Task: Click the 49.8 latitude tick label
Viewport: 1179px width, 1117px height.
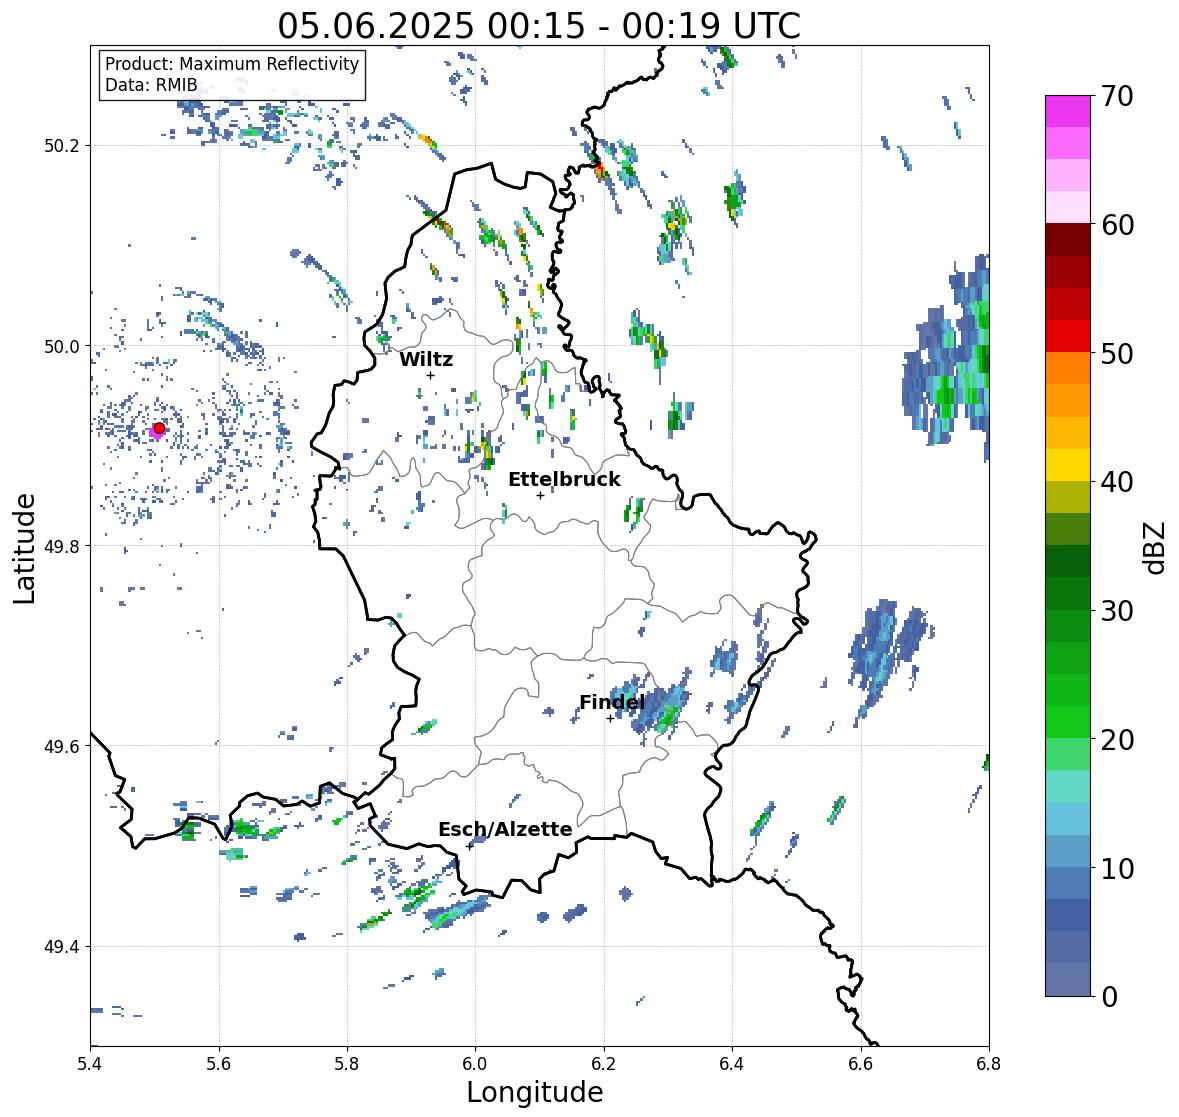Action: pyautogui.click(x=61, y=546)
